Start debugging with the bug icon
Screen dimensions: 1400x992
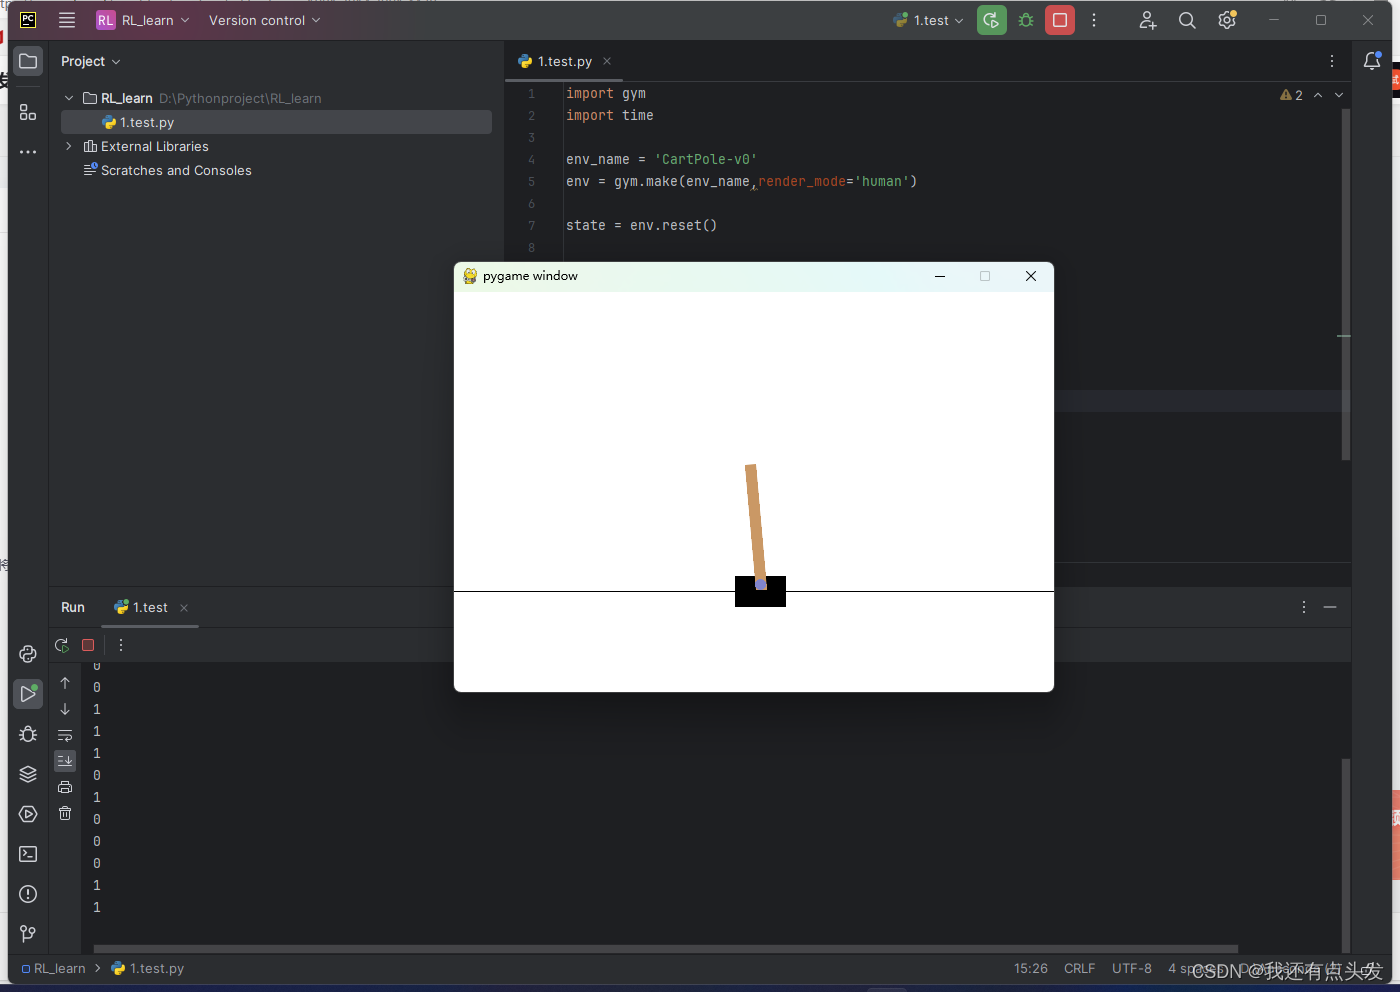(x=1025, y=19)
